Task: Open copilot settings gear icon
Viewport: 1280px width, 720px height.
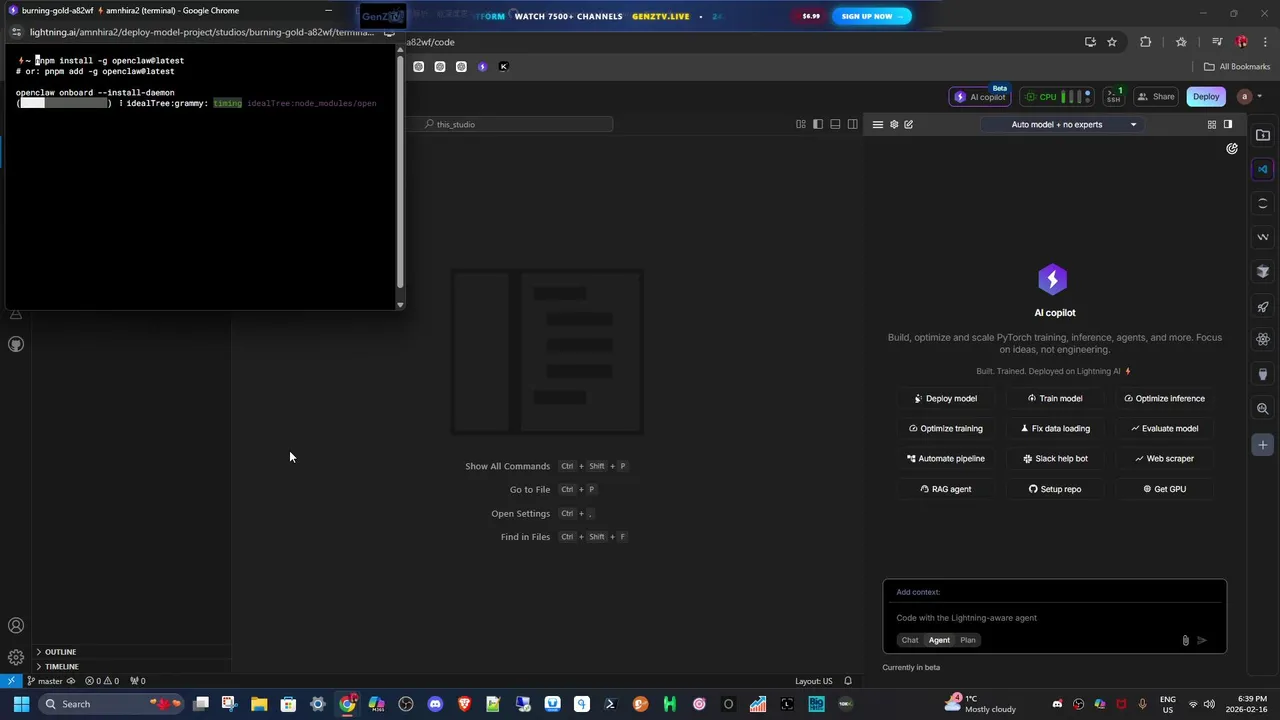Action: 894,124
